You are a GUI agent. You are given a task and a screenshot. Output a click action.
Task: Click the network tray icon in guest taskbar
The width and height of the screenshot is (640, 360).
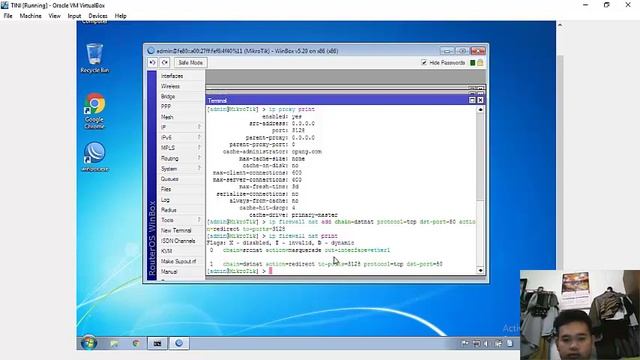[476, 344]
